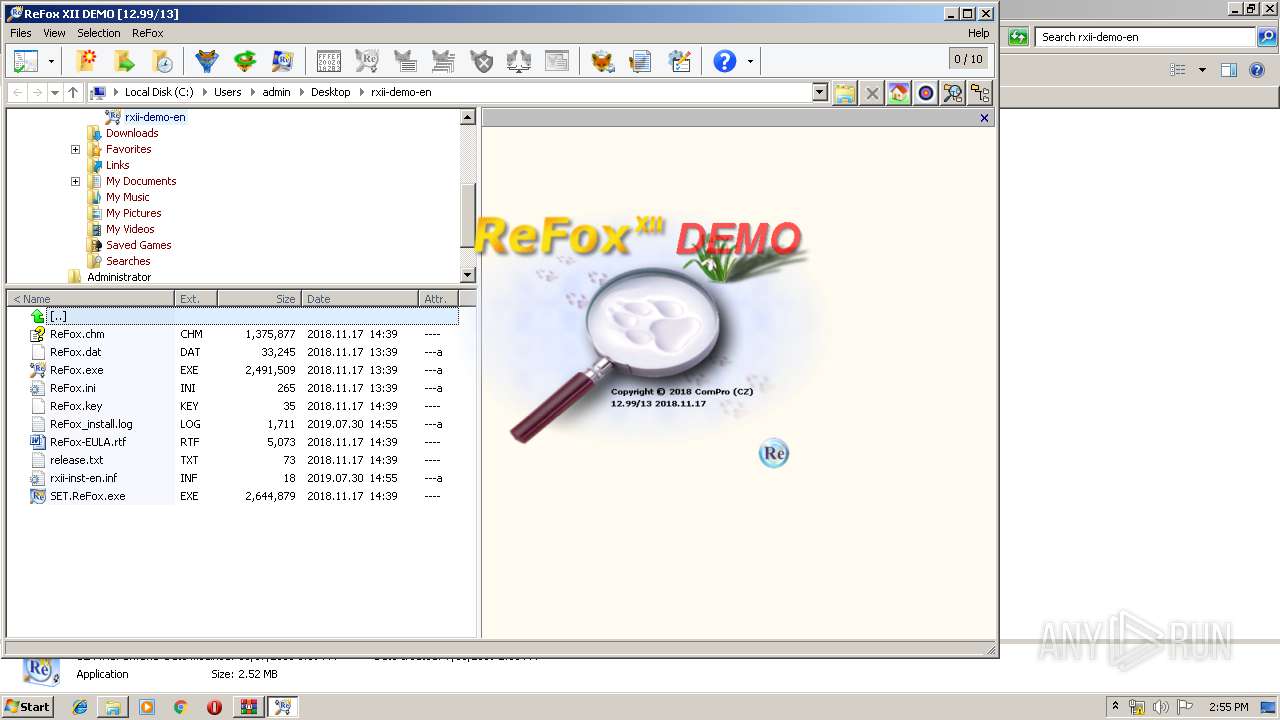This screenshot has width=1280, height=720.
Task: Expand the address bar path dropdown
Action: click(x=820, y=92)
